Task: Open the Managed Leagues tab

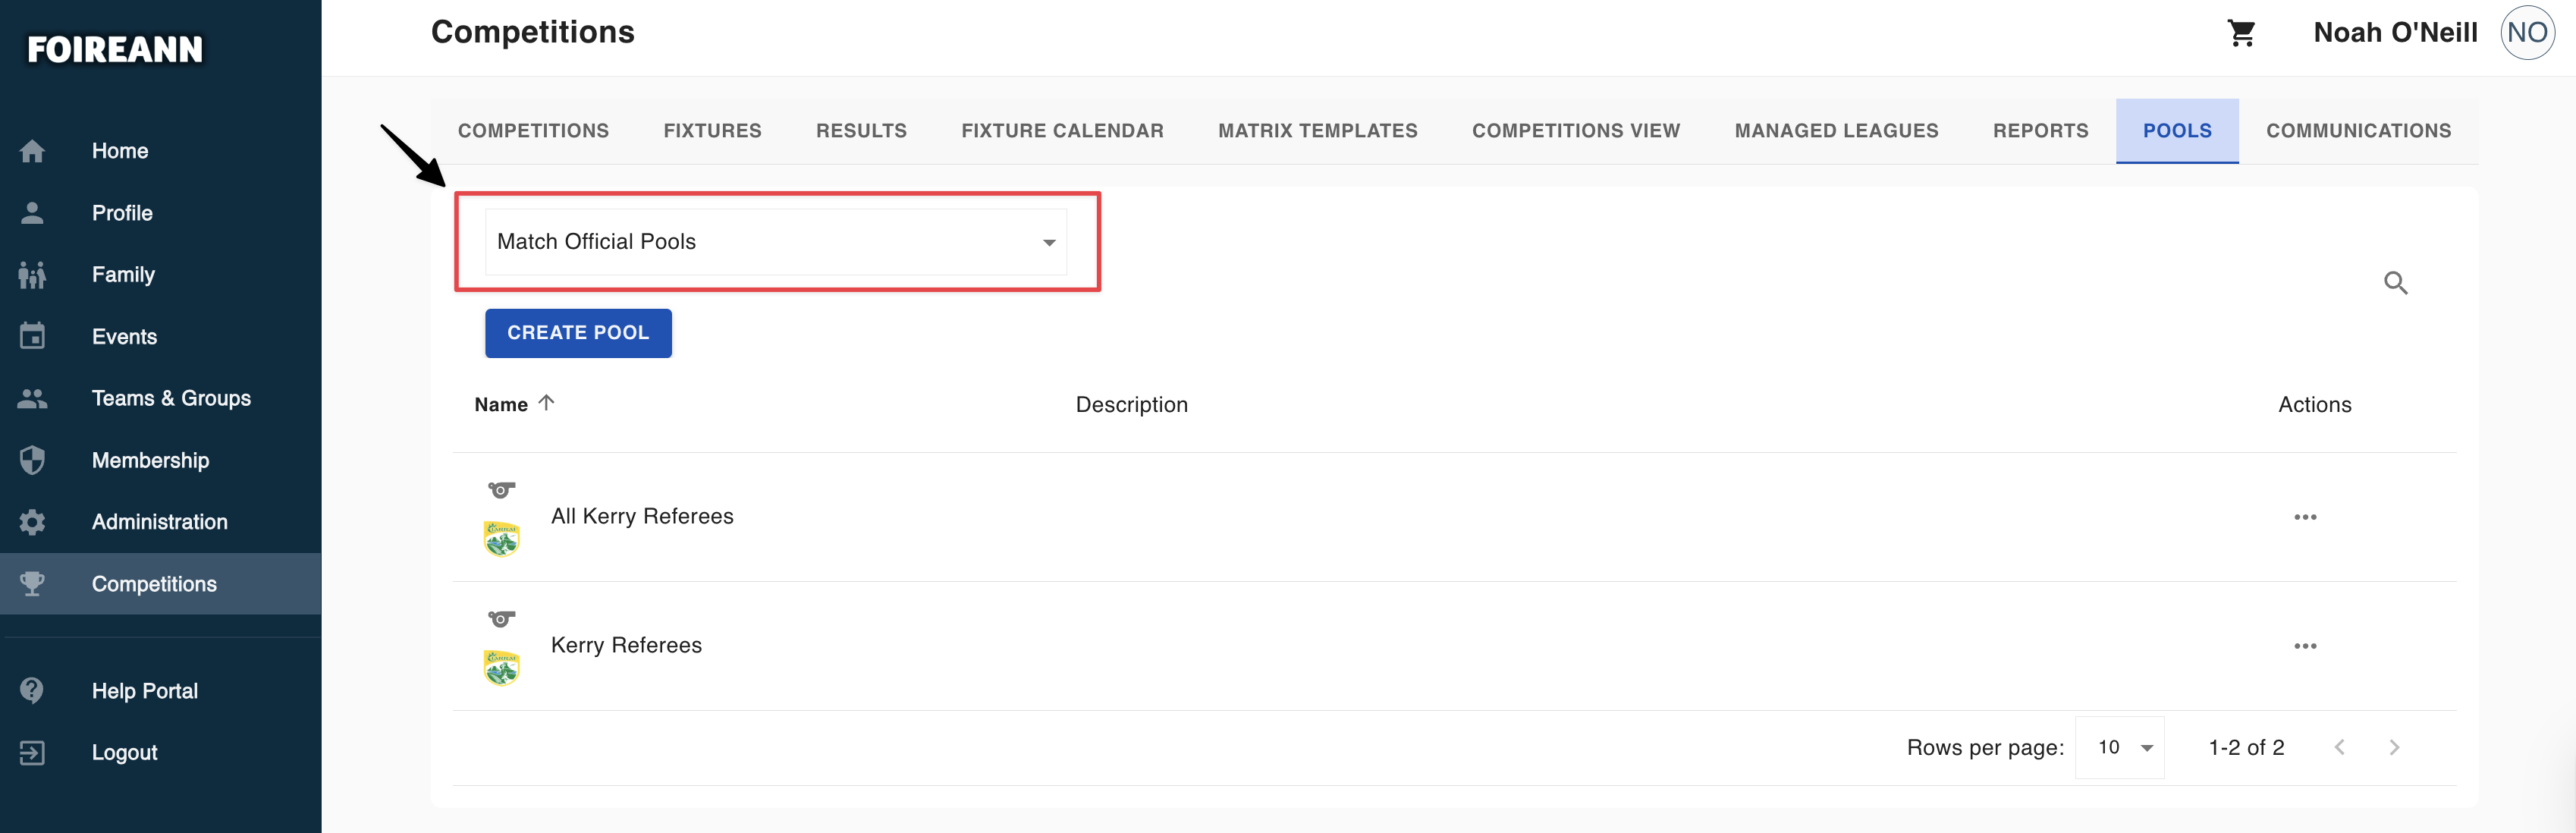Action: pyautogui.click(x=1836, y=131)
